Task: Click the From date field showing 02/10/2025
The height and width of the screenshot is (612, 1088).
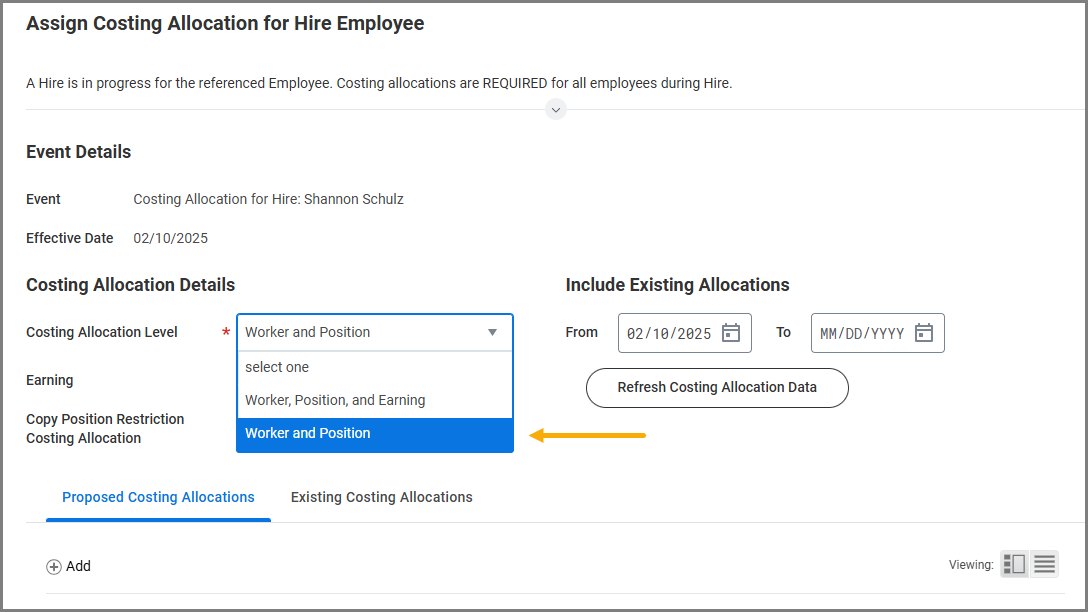Action: click(669, 334)
